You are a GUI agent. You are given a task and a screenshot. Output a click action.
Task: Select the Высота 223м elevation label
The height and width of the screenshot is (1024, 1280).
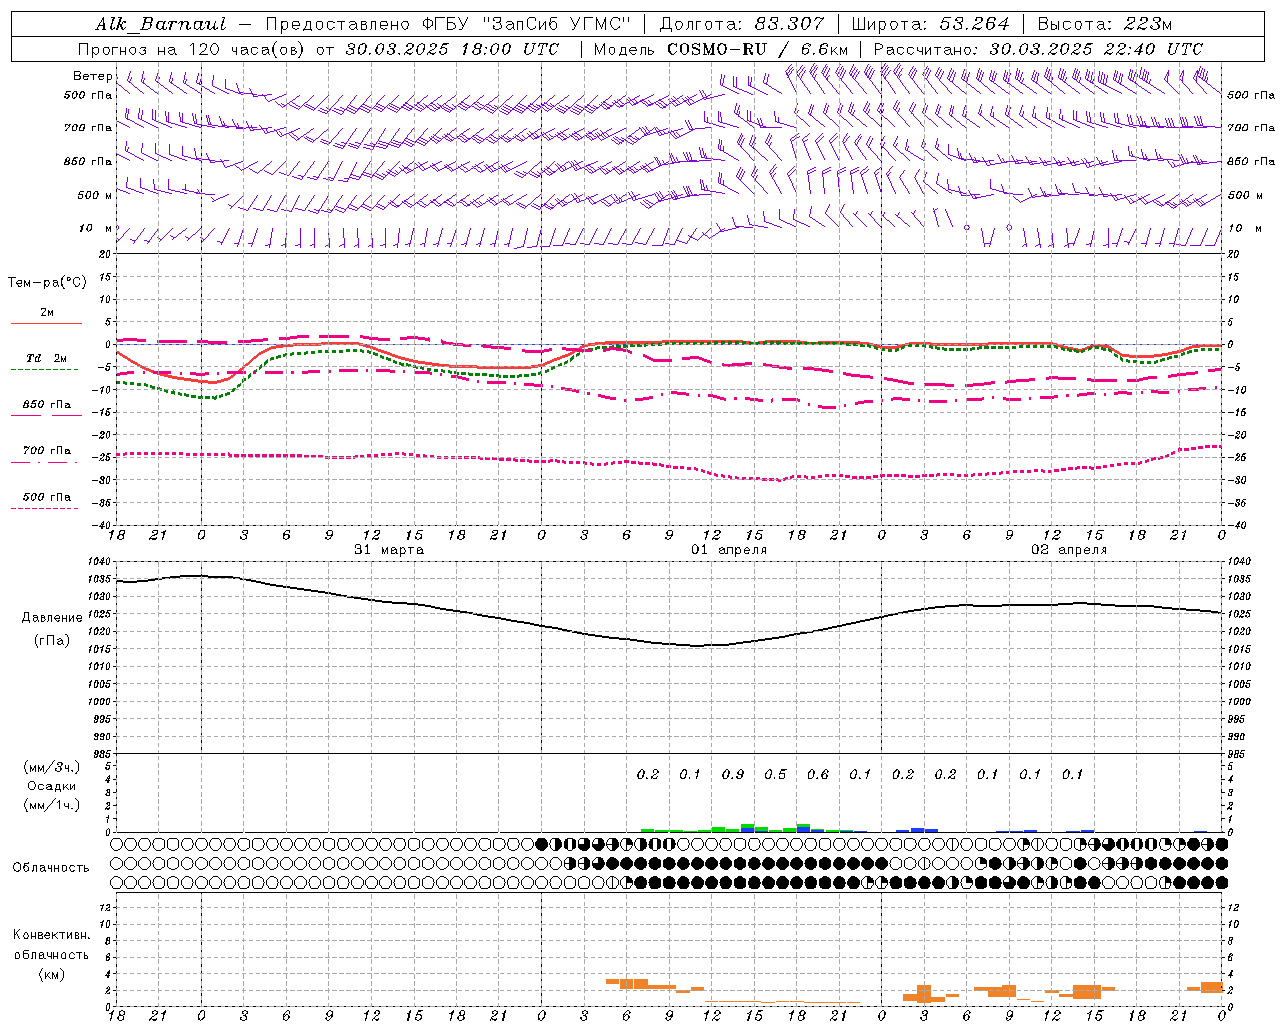click(x=1104, y=24)
